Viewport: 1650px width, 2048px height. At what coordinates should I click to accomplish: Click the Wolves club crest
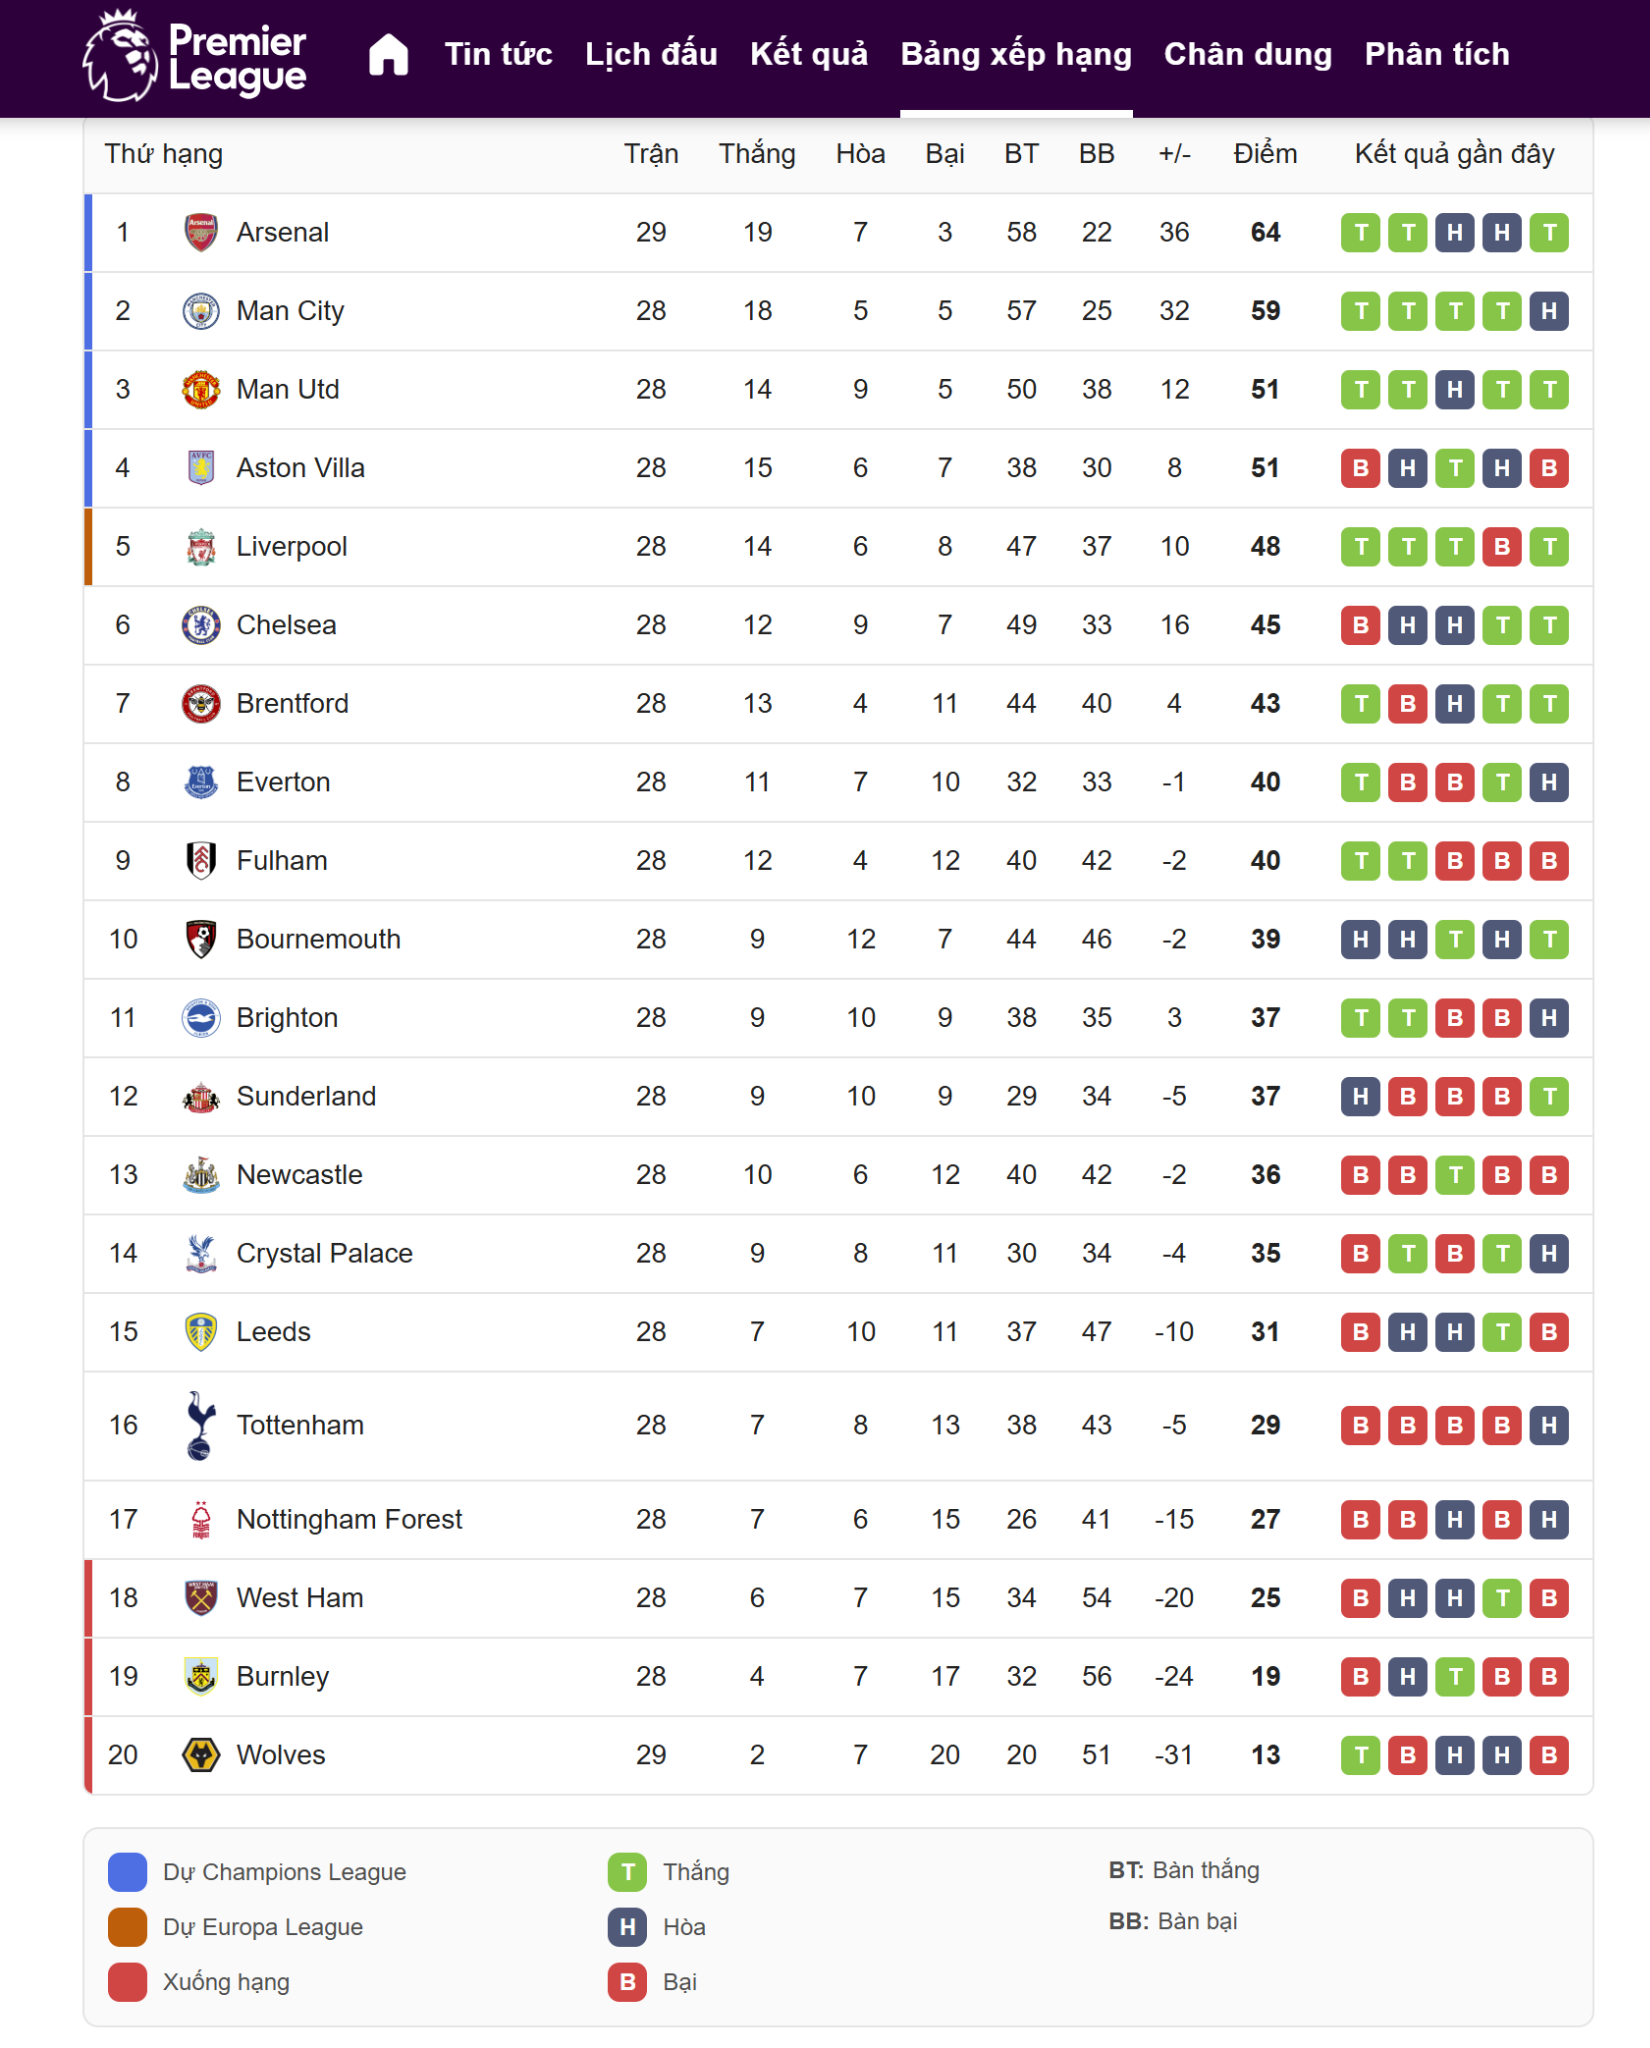pos(201,1755)
